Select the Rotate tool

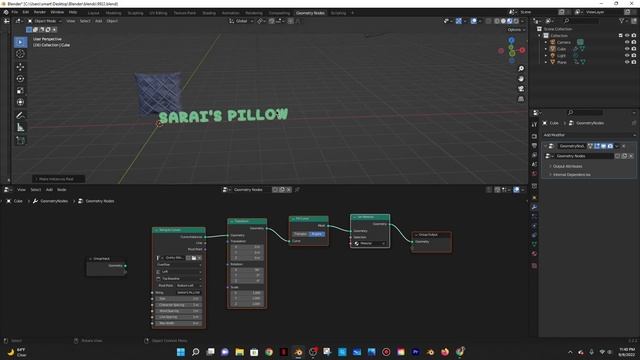[x=20, y=78]
